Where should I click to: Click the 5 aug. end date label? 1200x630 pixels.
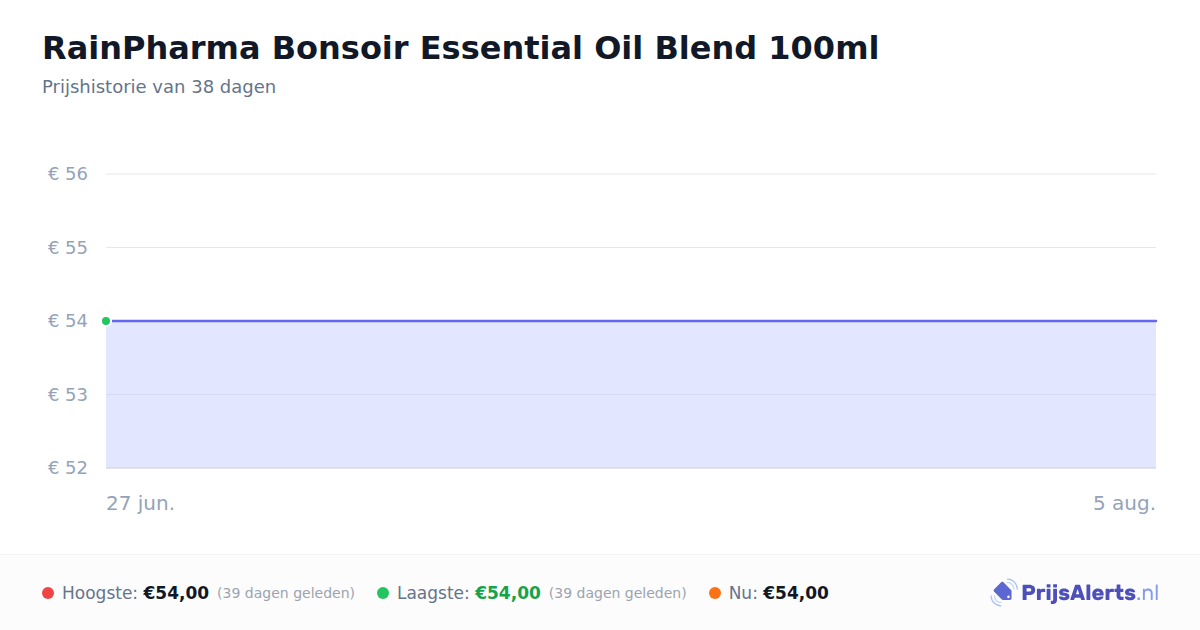pyautogui.click(x=1124, y=503)
